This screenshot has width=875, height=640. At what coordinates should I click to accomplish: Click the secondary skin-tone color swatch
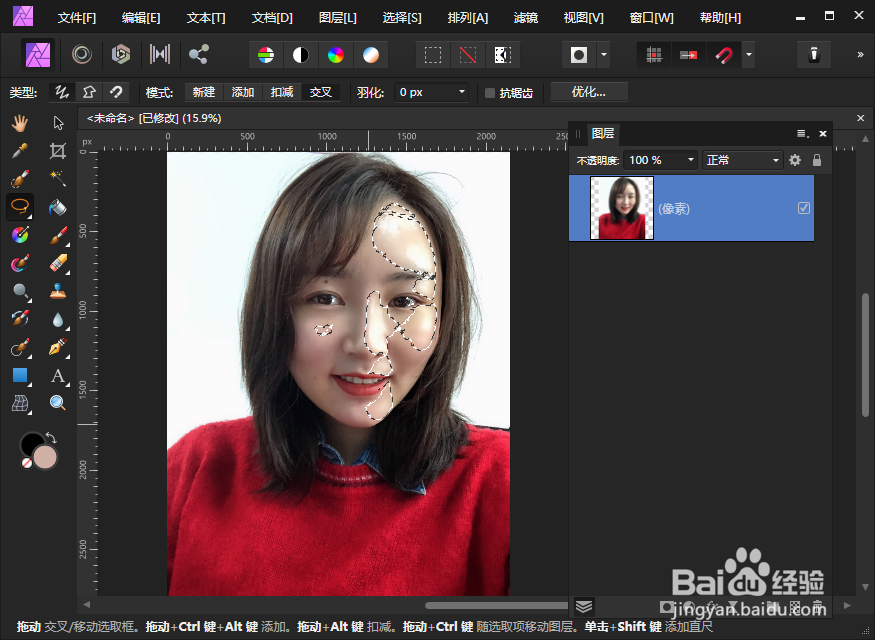click(x=45, y=458)
